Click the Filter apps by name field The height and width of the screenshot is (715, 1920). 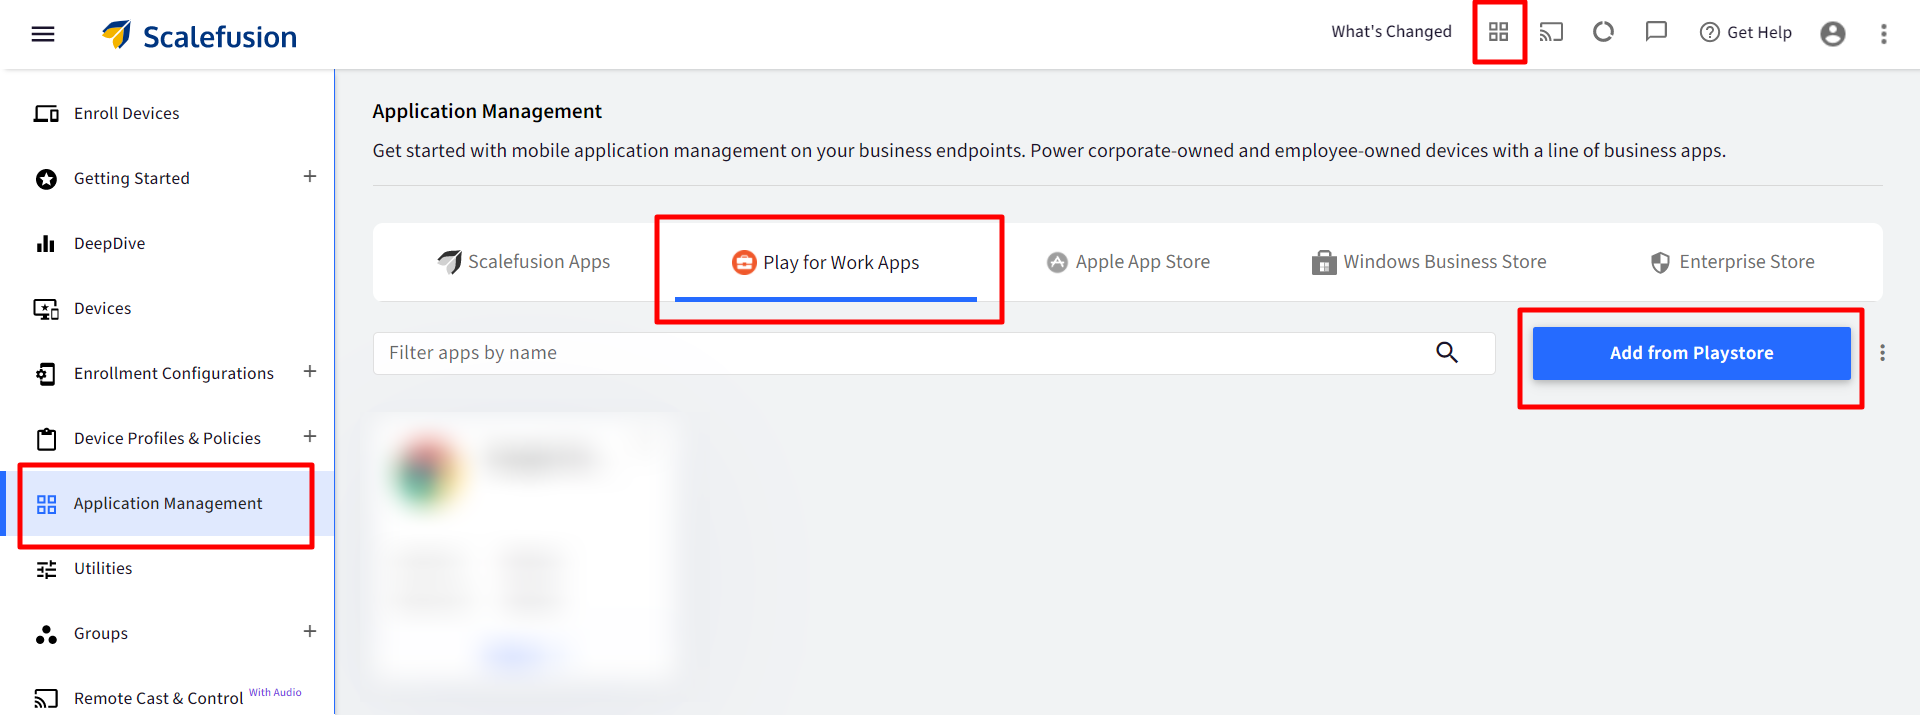(x=934, y=353)
